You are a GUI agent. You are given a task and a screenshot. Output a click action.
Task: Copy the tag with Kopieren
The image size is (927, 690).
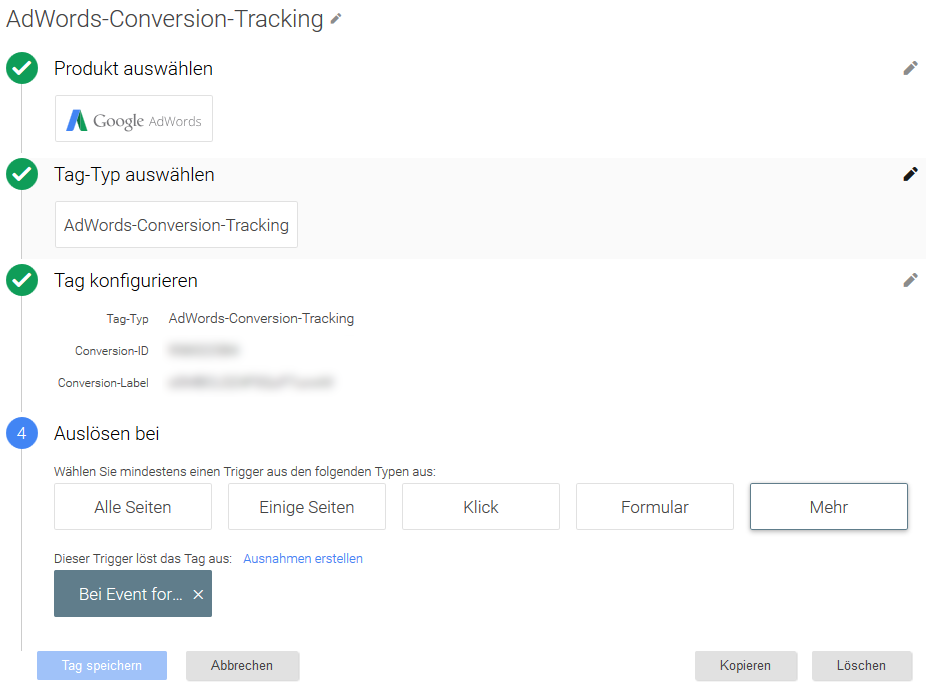tap(746, 666)
